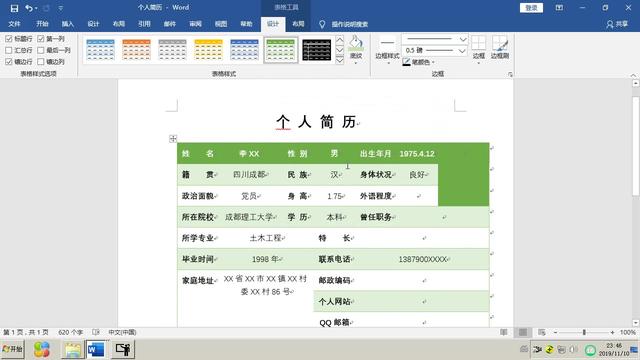
Task: Apply the orange table style thumbnail
Action: tap(136, 50)
